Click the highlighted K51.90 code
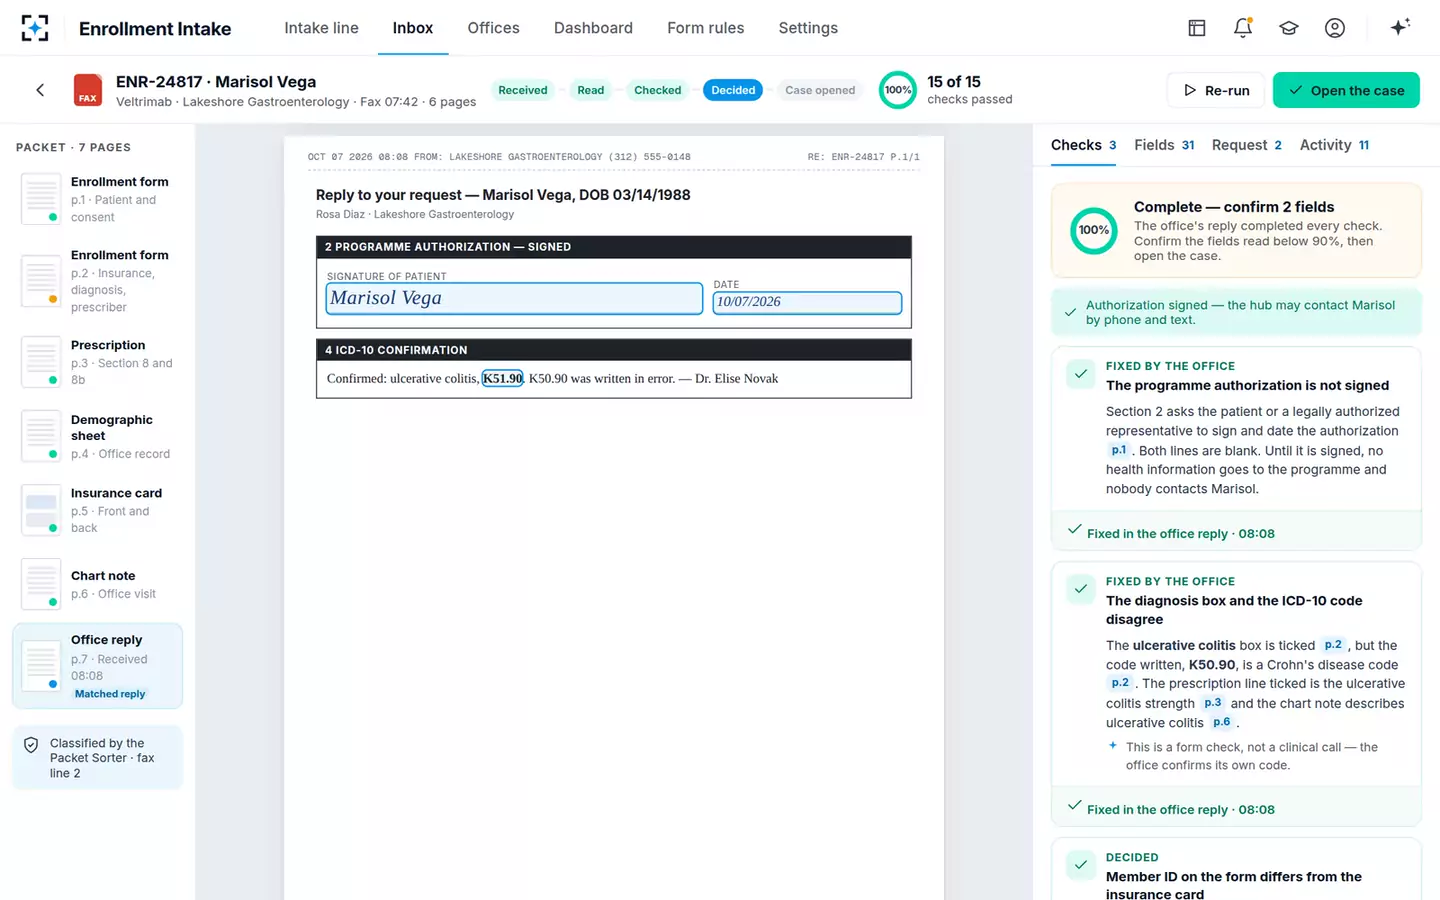The height and width of the screenshot is (900, 1440). point(503,378)
